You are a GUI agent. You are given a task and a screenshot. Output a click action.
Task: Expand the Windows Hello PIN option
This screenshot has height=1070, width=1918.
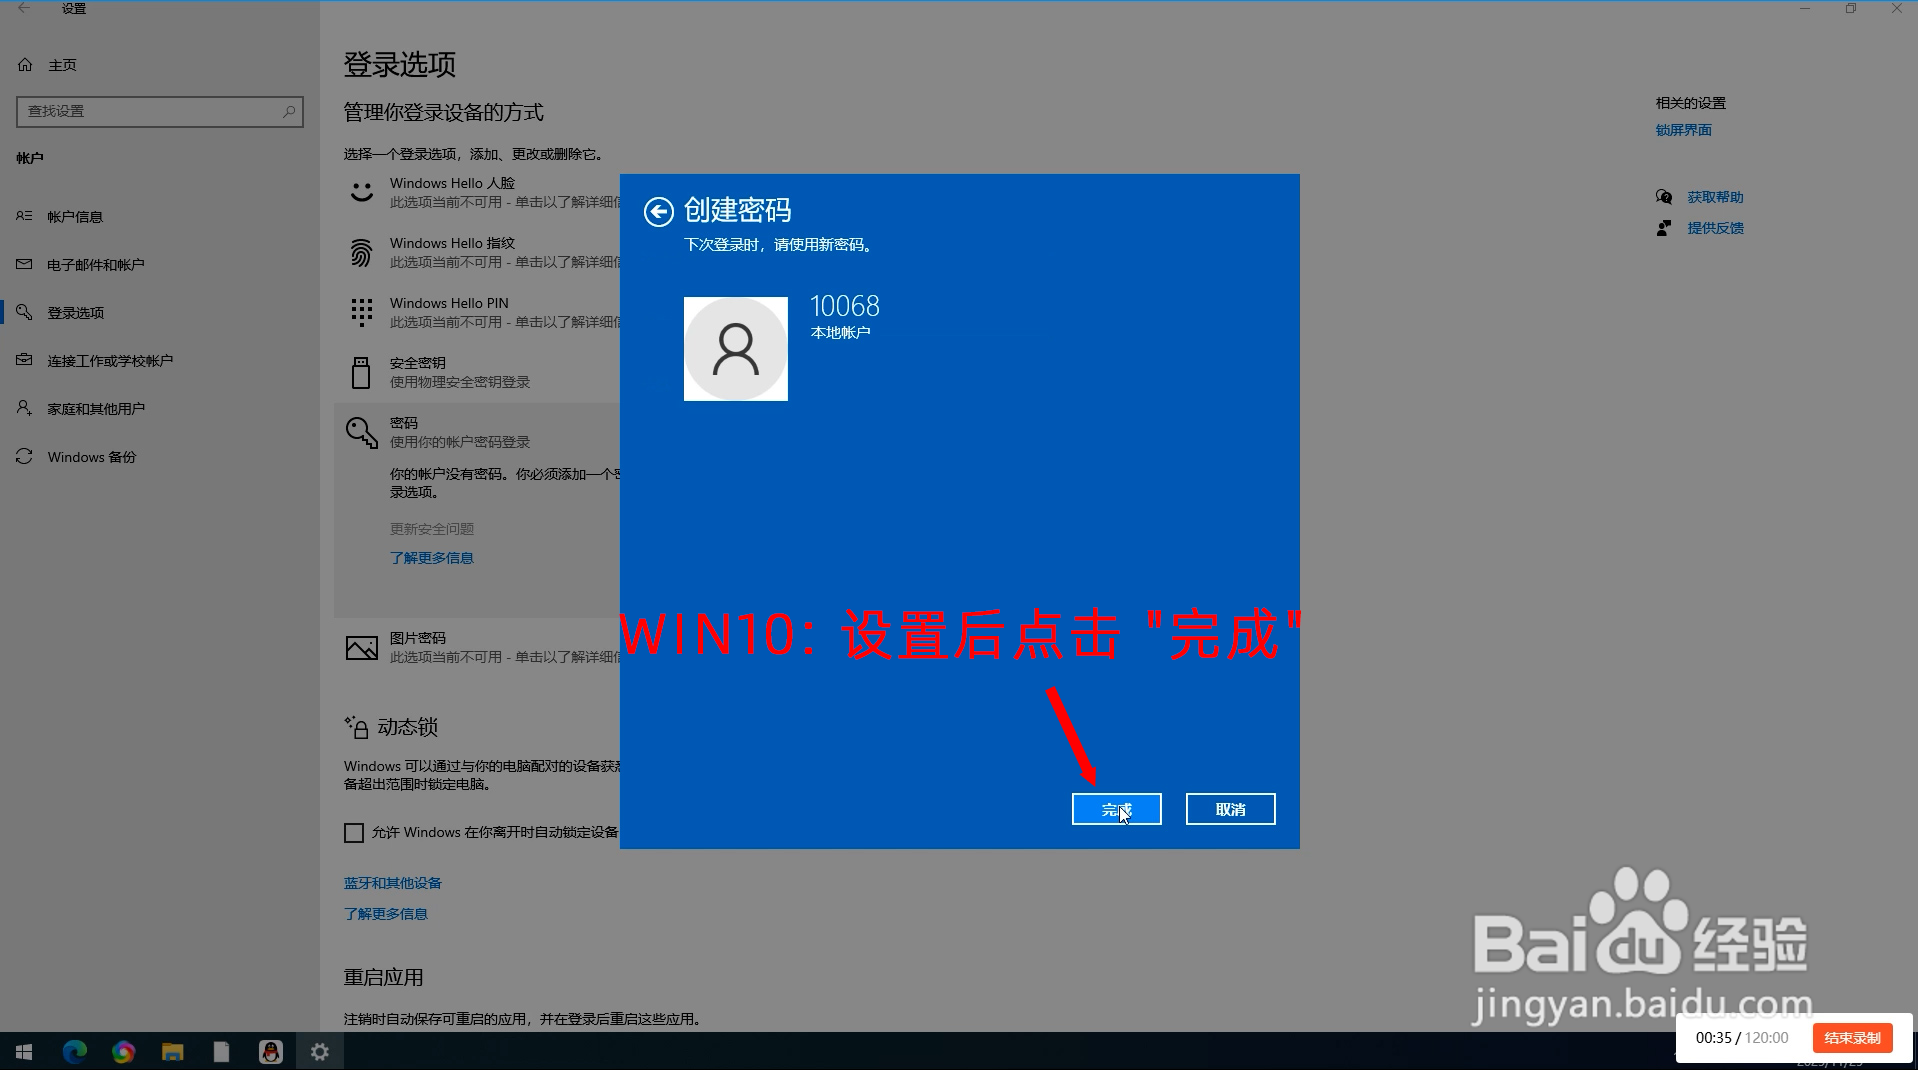477,312
